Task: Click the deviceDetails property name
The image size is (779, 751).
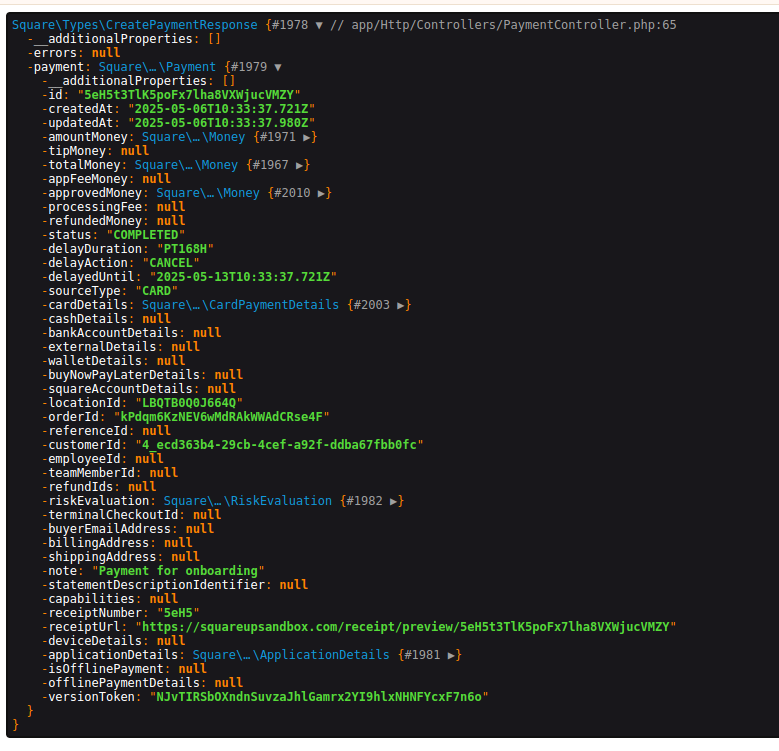Action: 95,641
